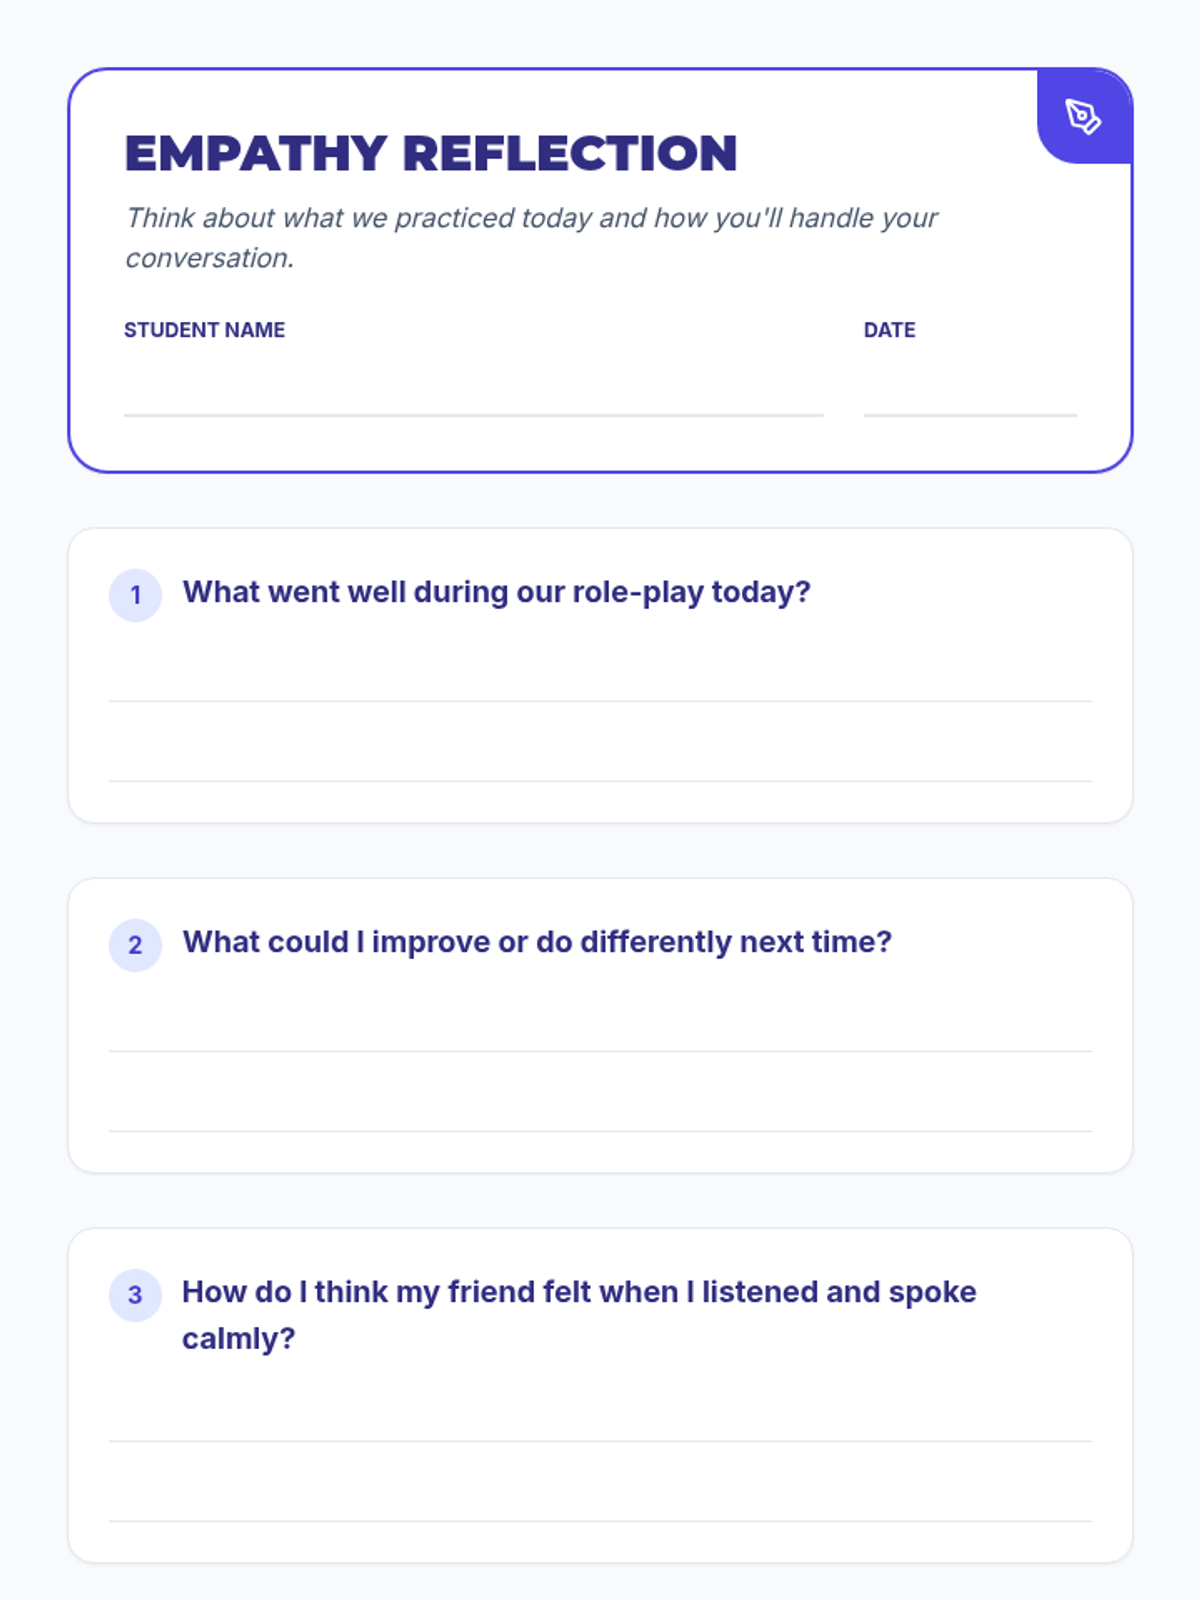Click 'What could I improve or do differently' heading
The width and height of the screenshot is (1200, 1600).
tap(537, 942)
